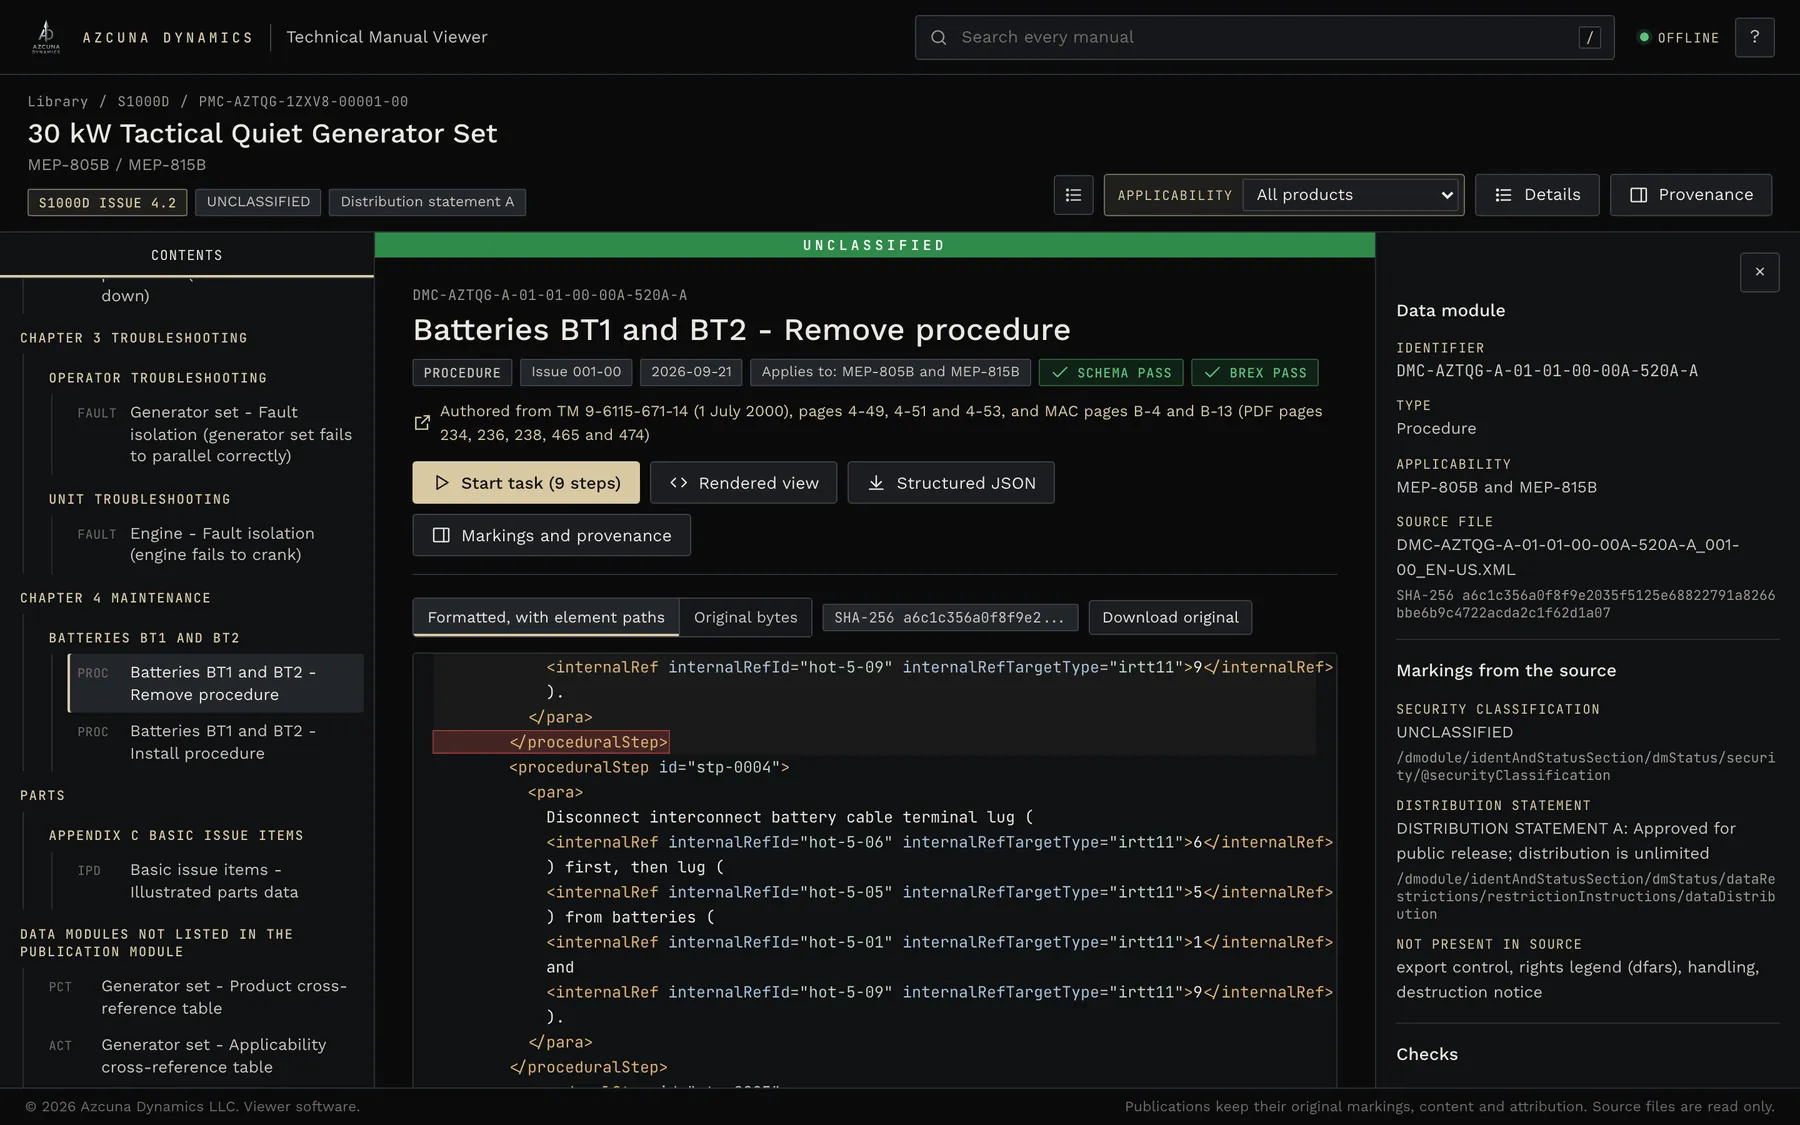
Task: Click S1000D in the breadcrumb
Action: click(x=143, y=101)
